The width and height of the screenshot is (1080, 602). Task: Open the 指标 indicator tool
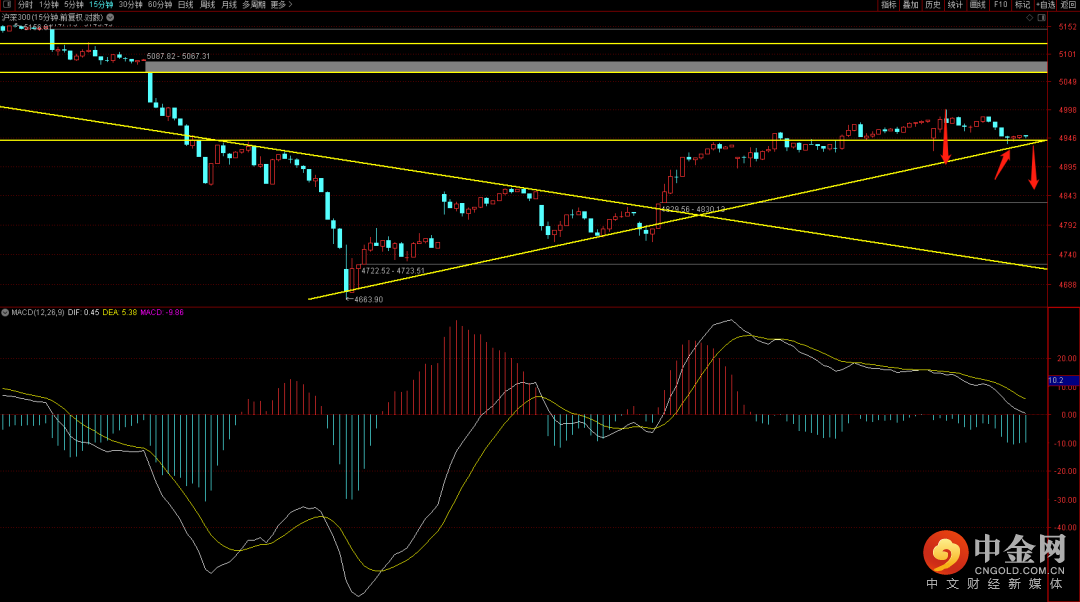(x=888, y=5)
